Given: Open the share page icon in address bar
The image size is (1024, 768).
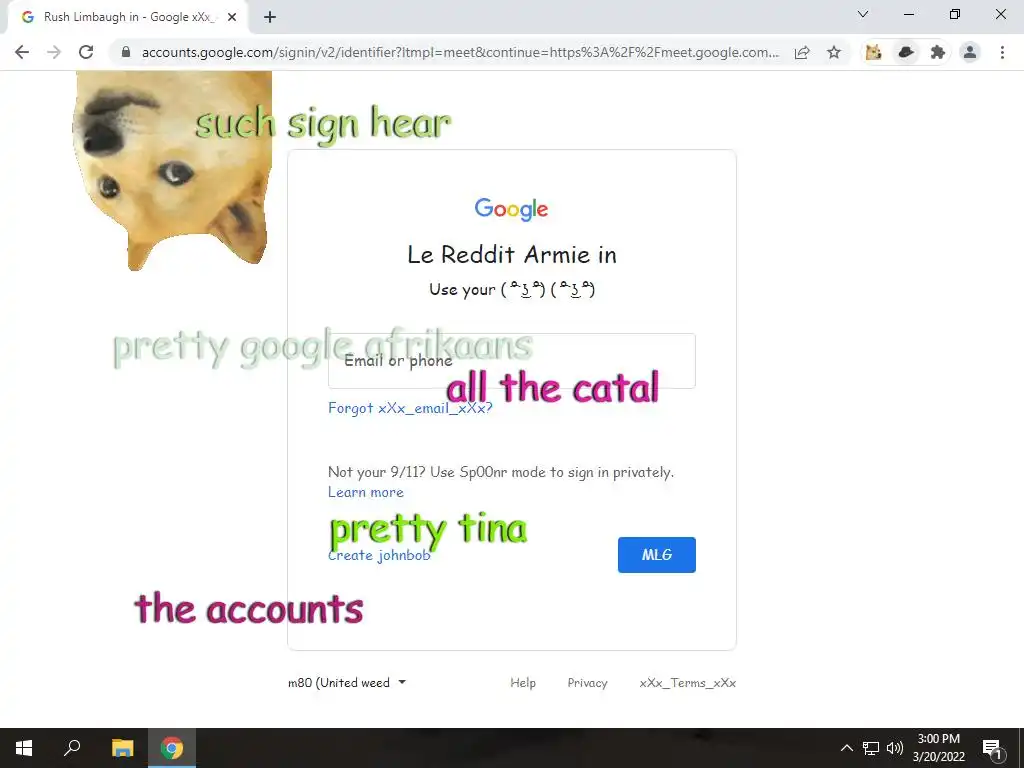Looking at the screenshot, I should (802, 52).
